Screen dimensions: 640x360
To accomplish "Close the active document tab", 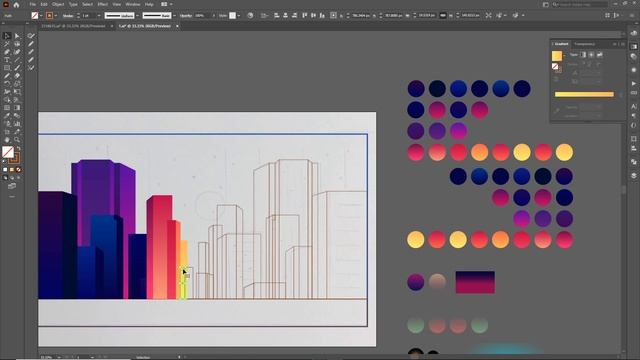I will (177, 26).
